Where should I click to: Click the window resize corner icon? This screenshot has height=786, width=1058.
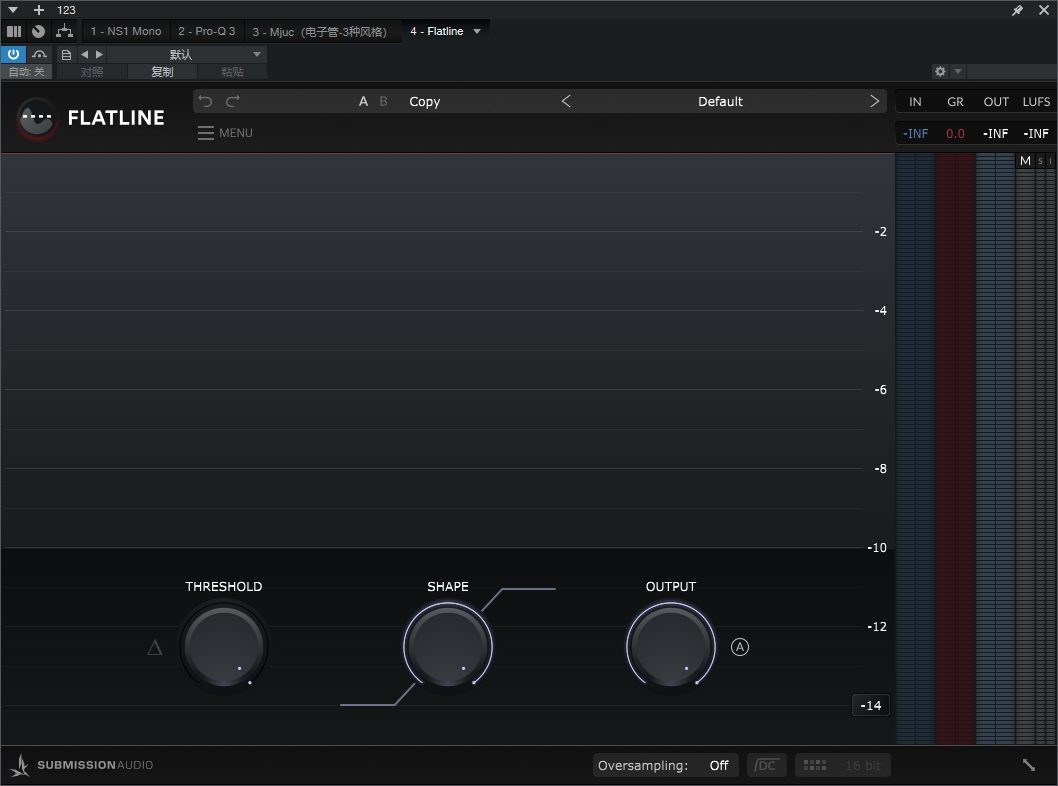tap(1028, 764)
